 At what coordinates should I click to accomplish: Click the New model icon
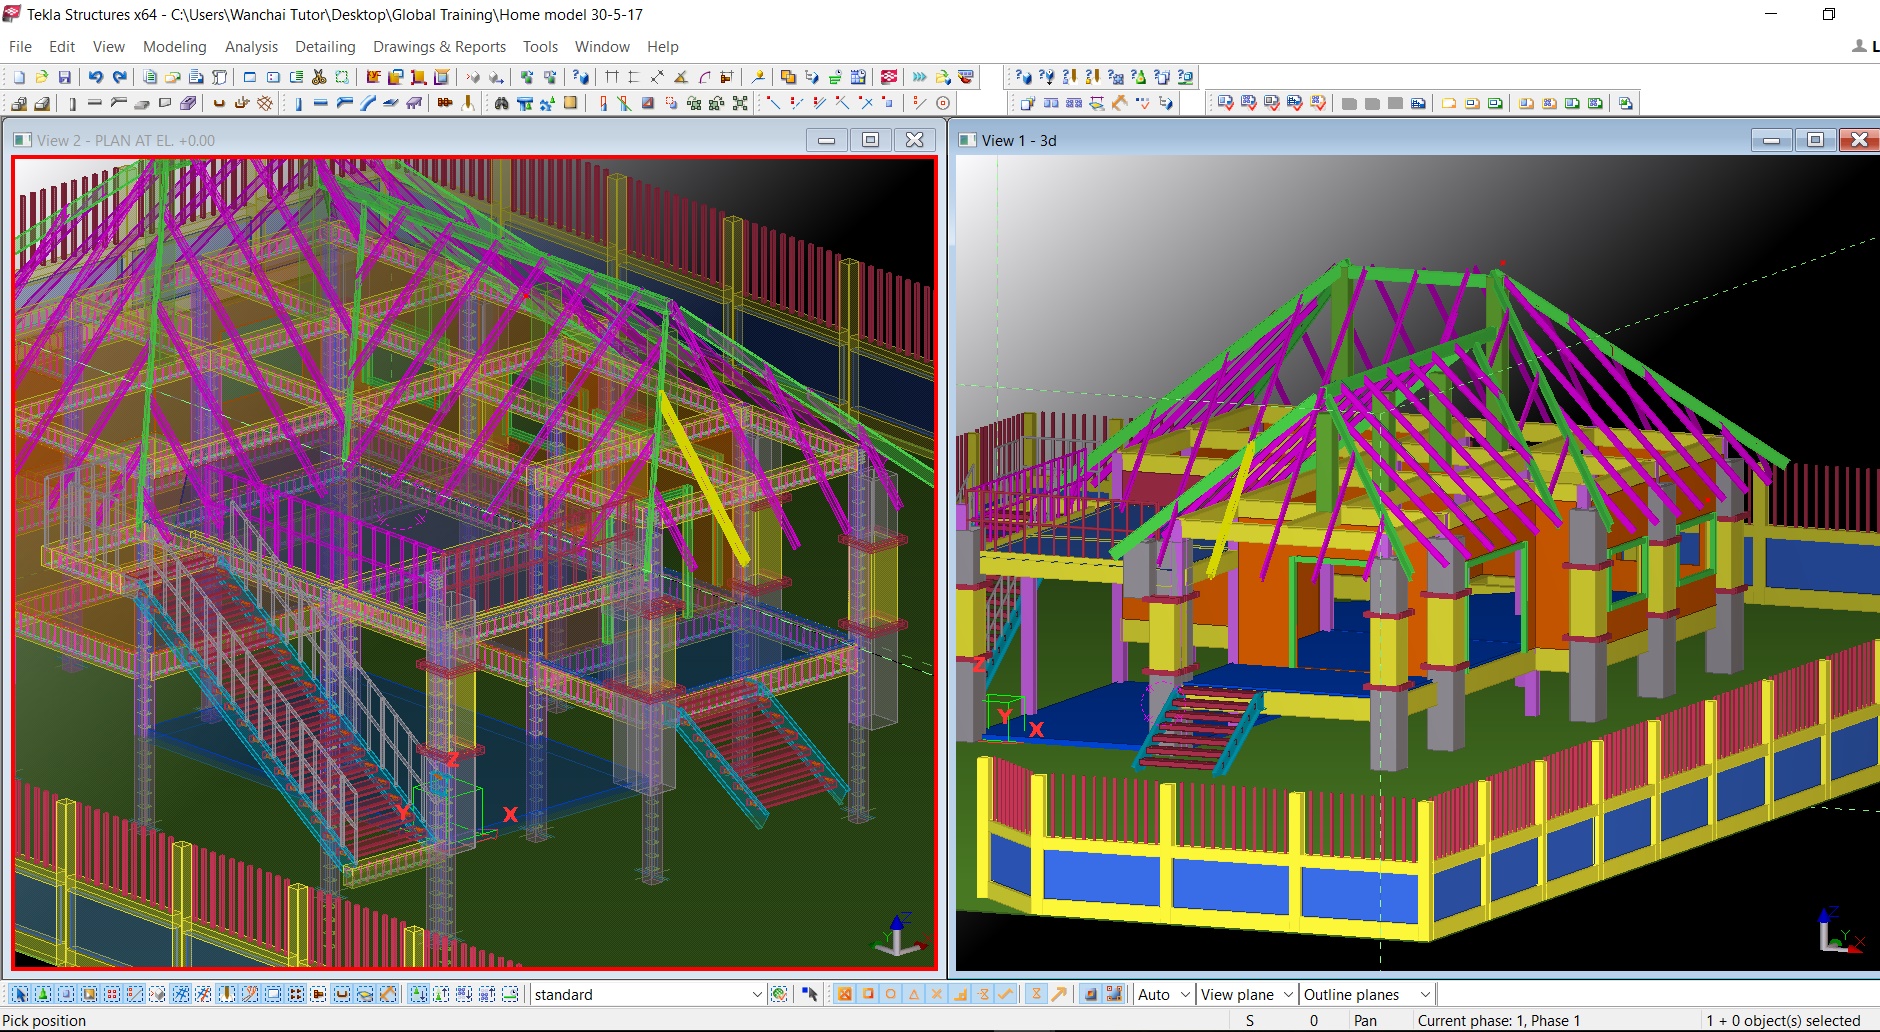pyautogui.click(x=19, y=77)
